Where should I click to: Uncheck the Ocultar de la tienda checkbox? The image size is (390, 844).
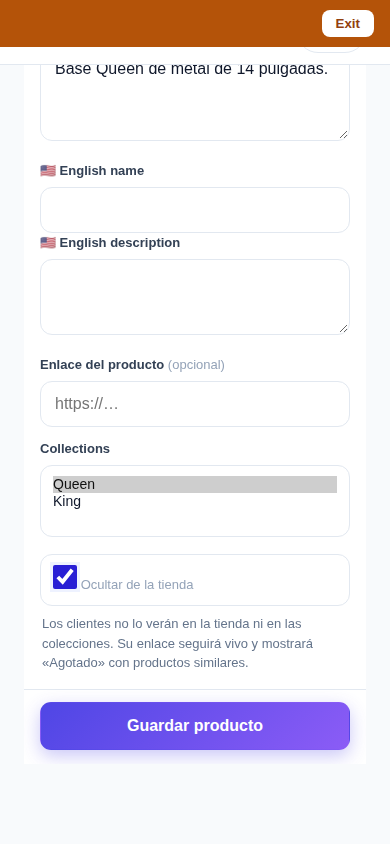tap(65, 577)
